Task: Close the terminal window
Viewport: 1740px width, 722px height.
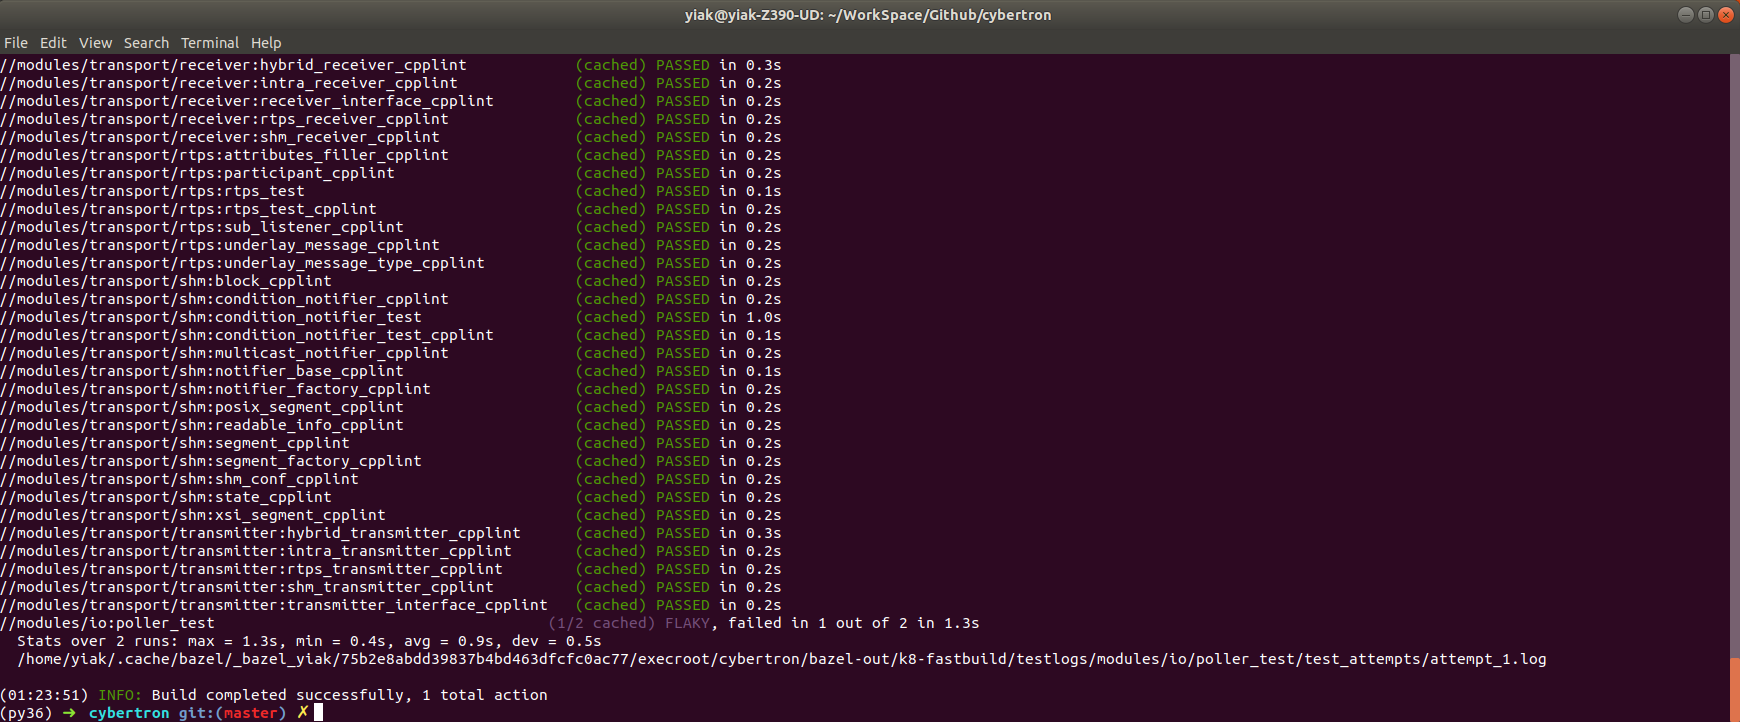Action: click(x=1726, y=14)
